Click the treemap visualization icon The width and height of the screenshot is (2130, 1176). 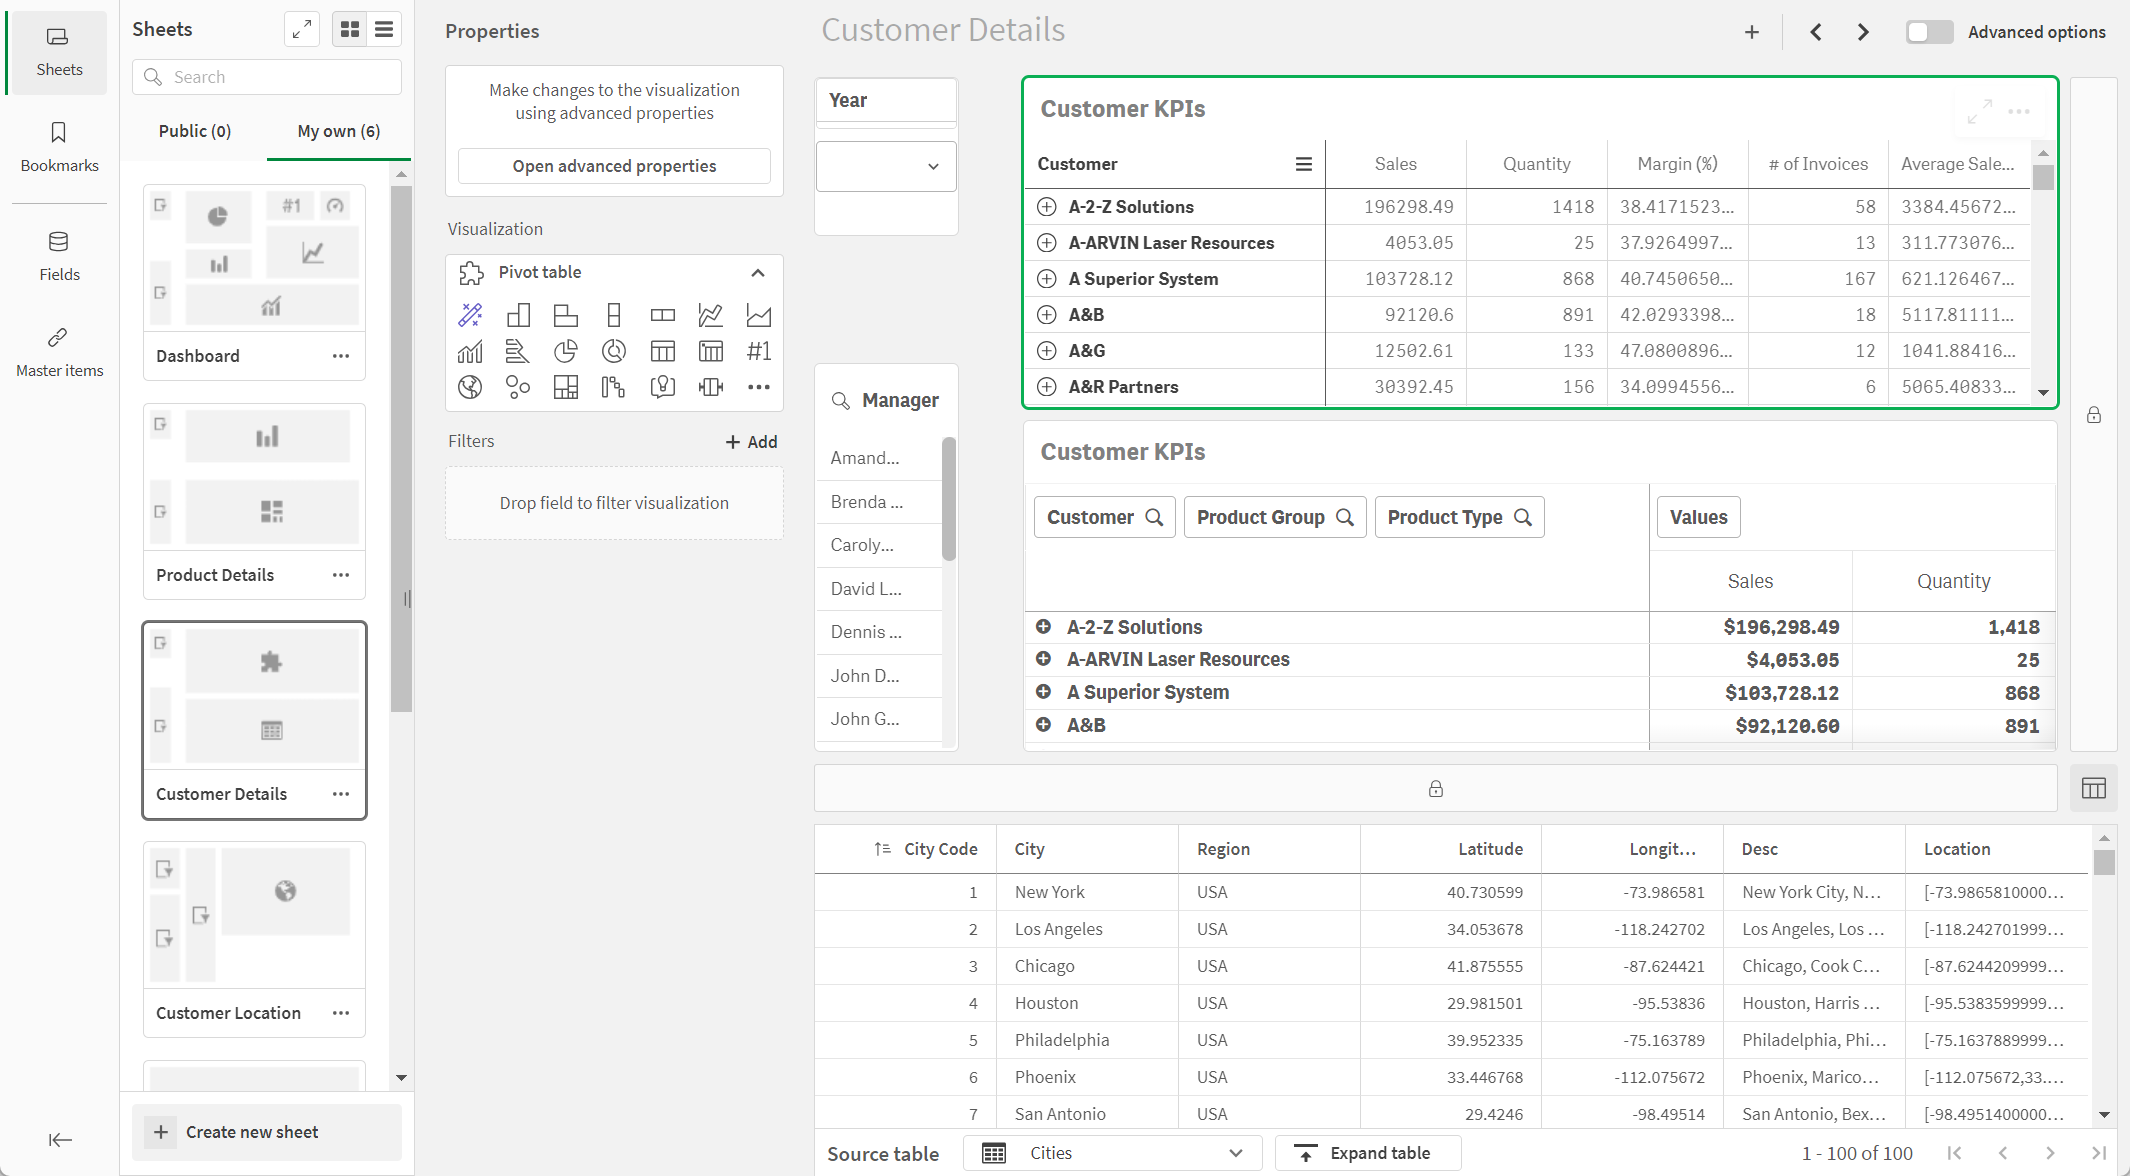[565, 387]
